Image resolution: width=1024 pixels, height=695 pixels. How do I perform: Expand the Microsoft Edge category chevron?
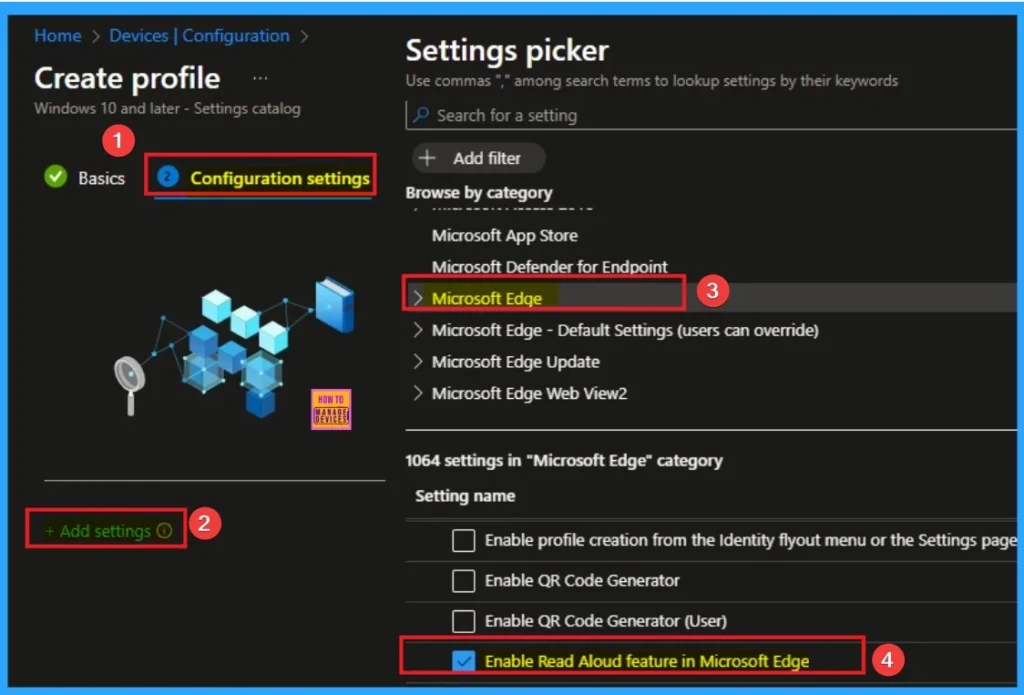click(x=418, y=299)
